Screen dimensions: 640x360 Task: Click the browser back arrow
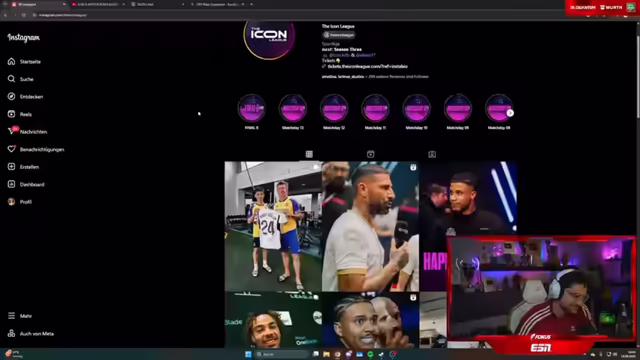(5, 15)
